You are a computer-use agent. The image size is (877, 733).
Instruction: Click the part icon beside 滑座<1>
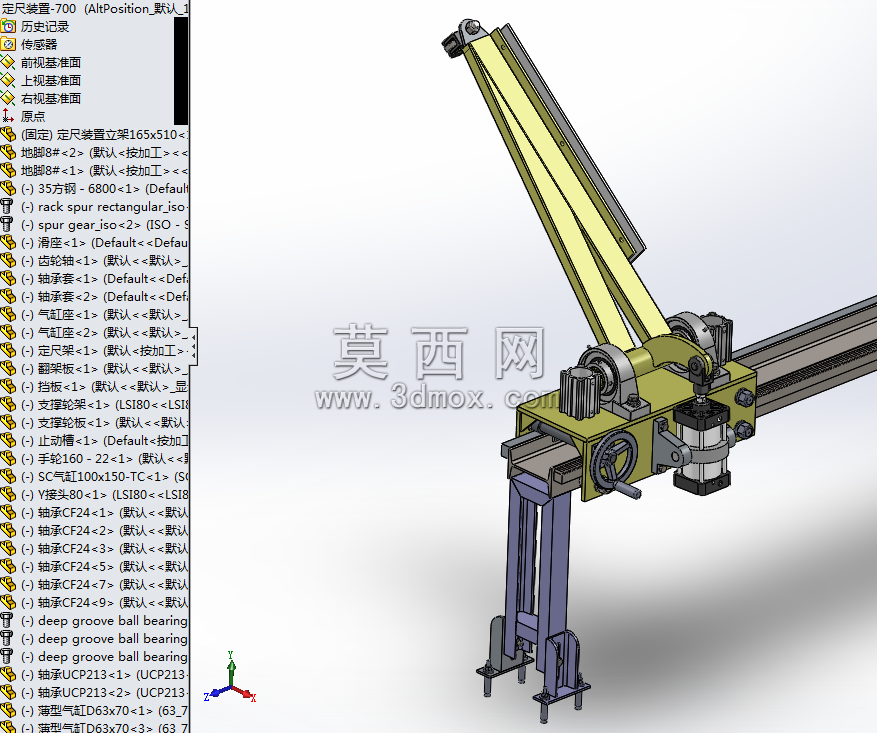(x=8, y=242)
